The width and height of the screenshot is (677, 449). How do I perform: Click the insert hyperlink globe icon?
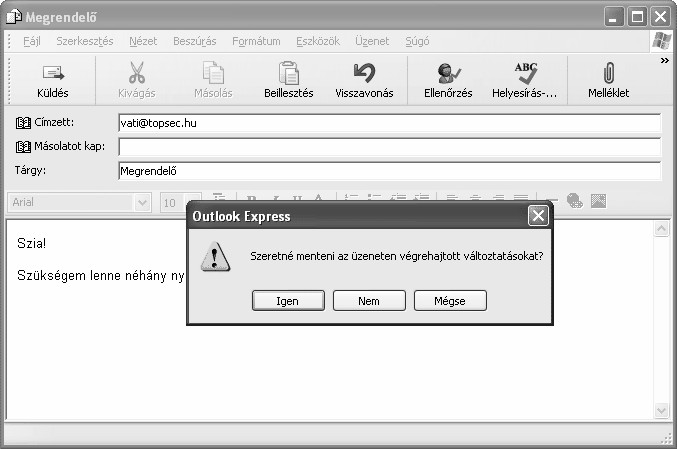(x=575, y=201)
